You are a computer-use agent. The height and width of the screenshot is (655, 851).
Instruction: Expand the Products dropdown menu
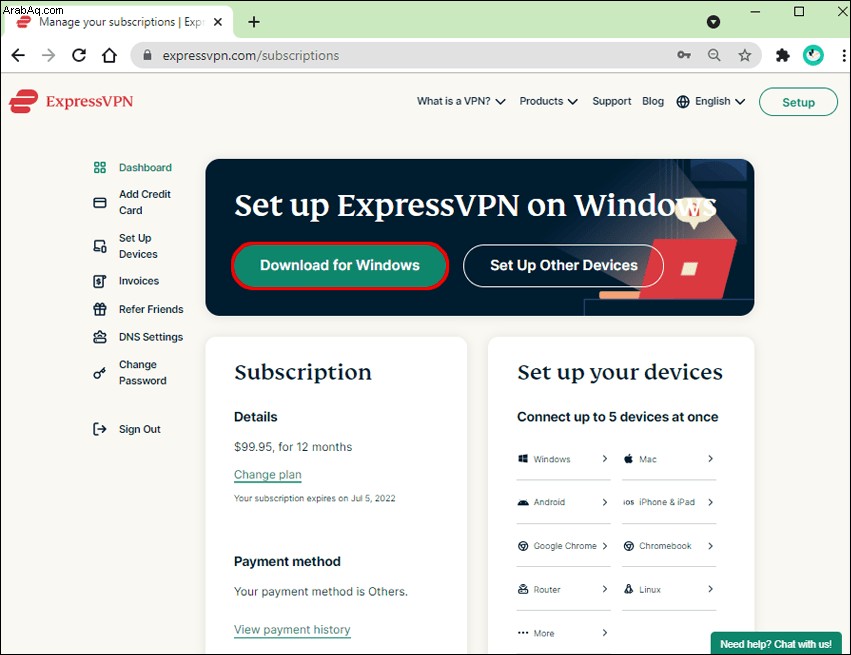tap(549, 101)
